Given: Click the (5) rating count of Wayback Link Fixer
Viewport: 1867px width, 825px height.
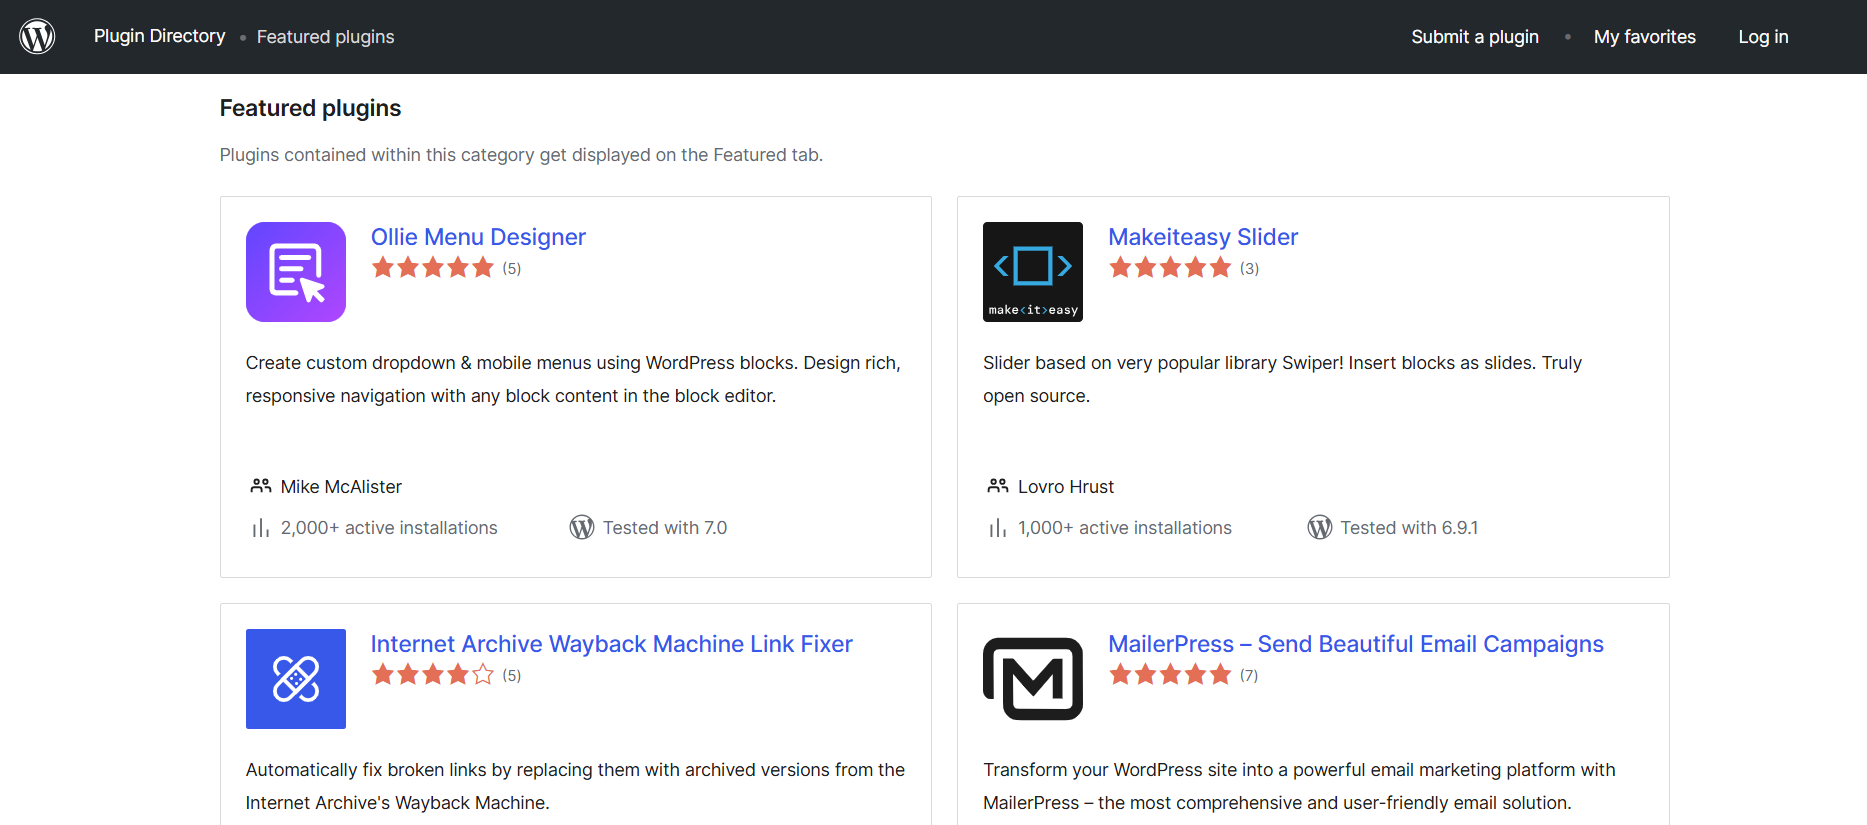Looking at the screenshot, I should 512,675.
